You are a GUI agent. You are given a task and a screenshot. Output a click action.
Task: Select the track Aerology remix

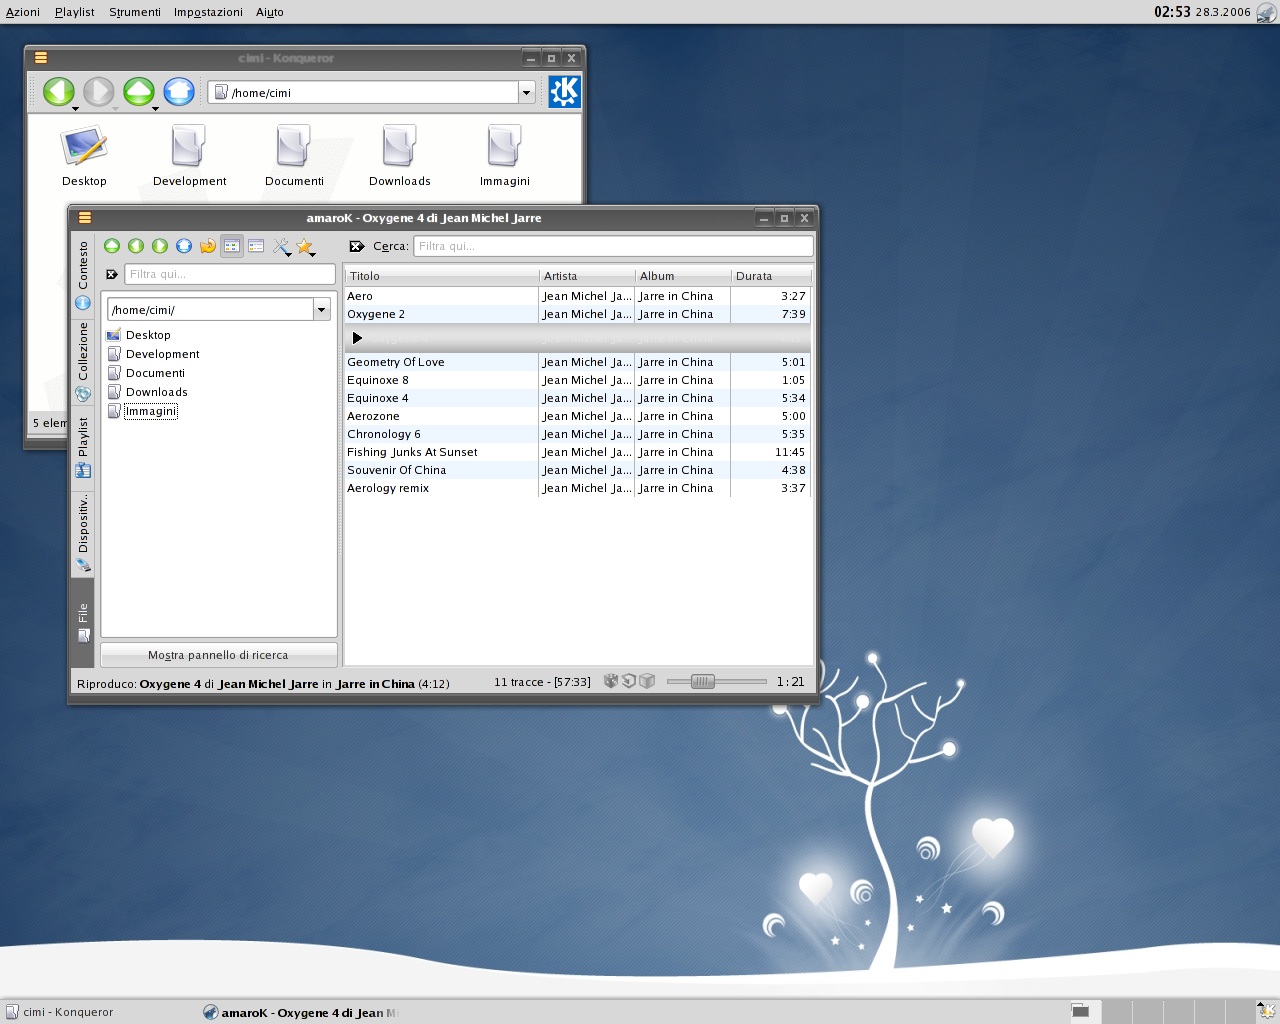click(576, 488)
